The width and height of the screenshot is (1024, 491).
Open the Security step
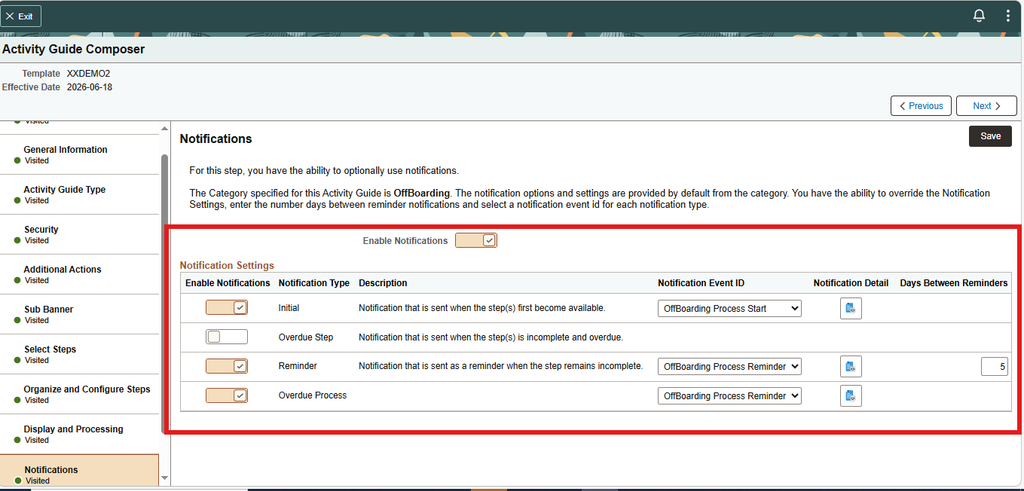pyautogui.click(x=79, y=234)
